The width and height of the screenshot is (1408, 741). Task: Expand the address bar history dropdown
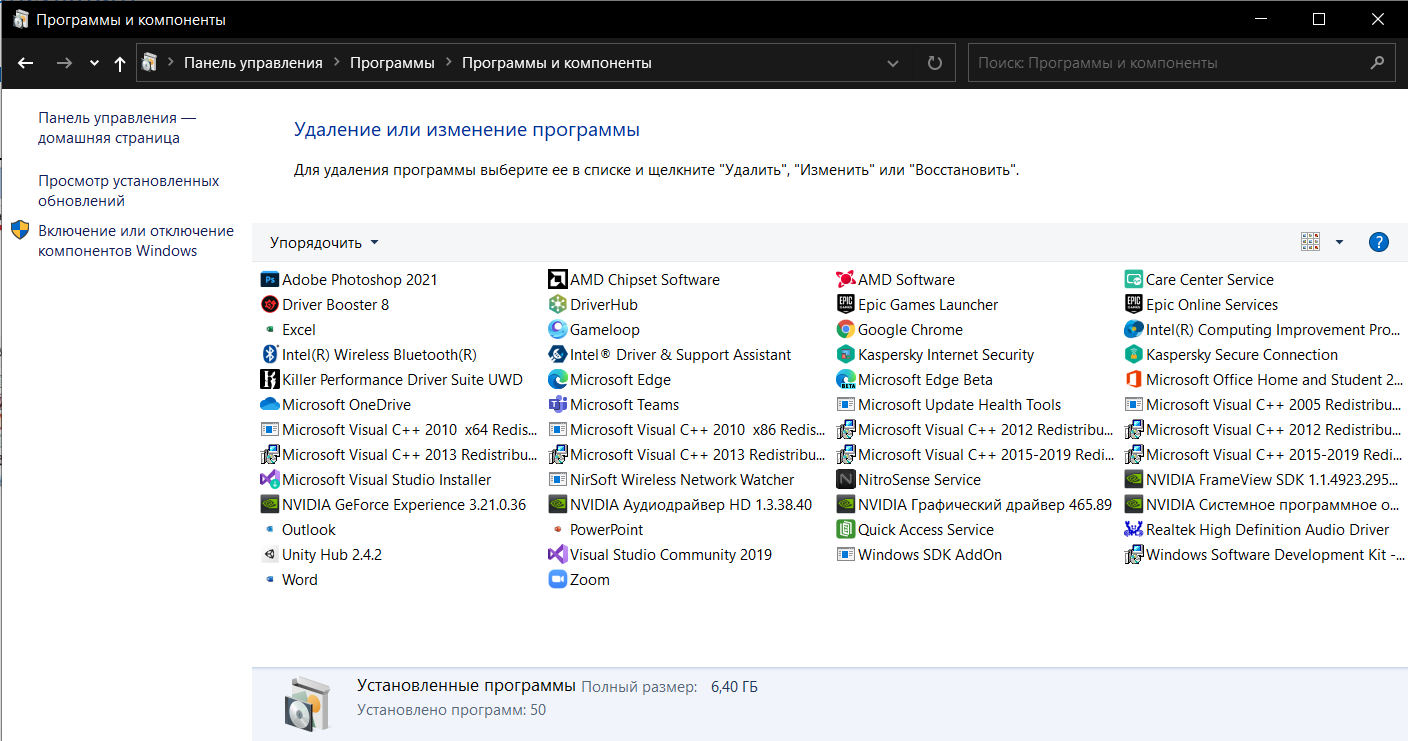893,63
